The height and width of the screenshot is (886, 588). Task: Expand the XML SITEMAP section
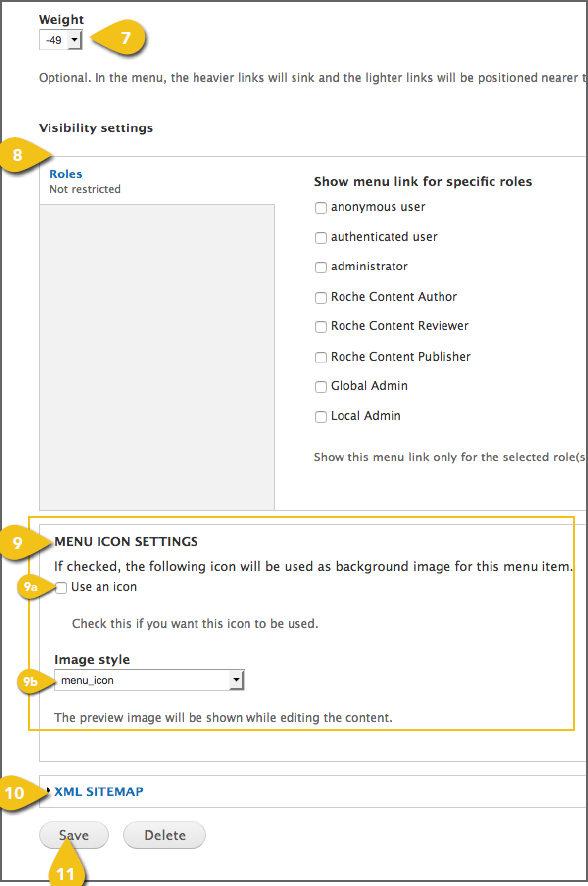point(99,792)
